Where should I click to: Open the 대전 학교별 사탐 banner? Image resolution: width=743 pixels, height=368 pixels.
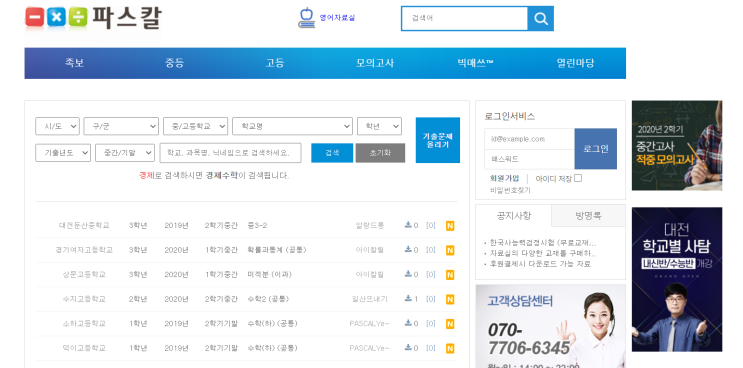pyautogui.click(x=677, y=279)
